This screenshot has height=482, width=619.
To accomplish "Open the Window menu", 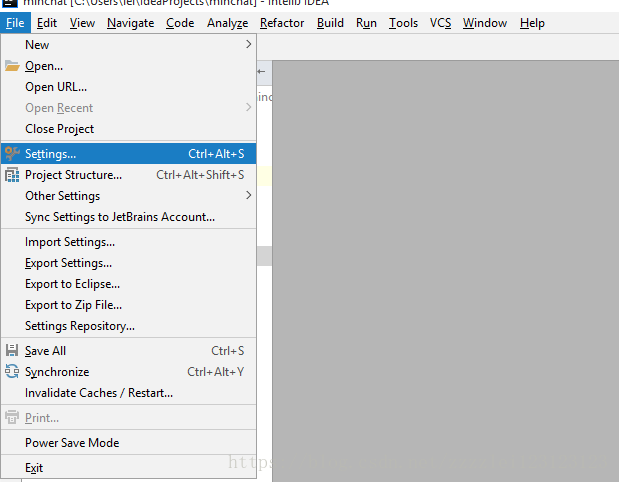I will (x=485, y=23).
